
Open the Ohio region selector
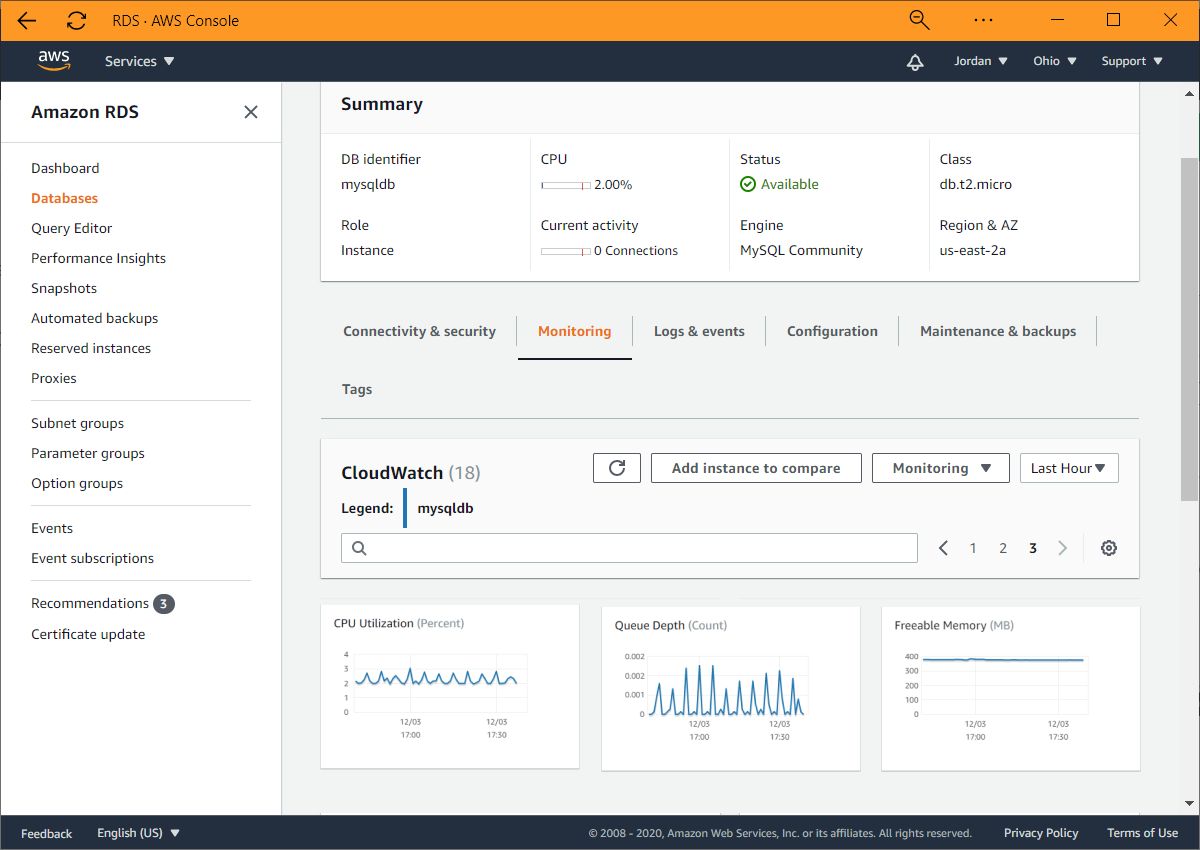[x=1055, y=61]
